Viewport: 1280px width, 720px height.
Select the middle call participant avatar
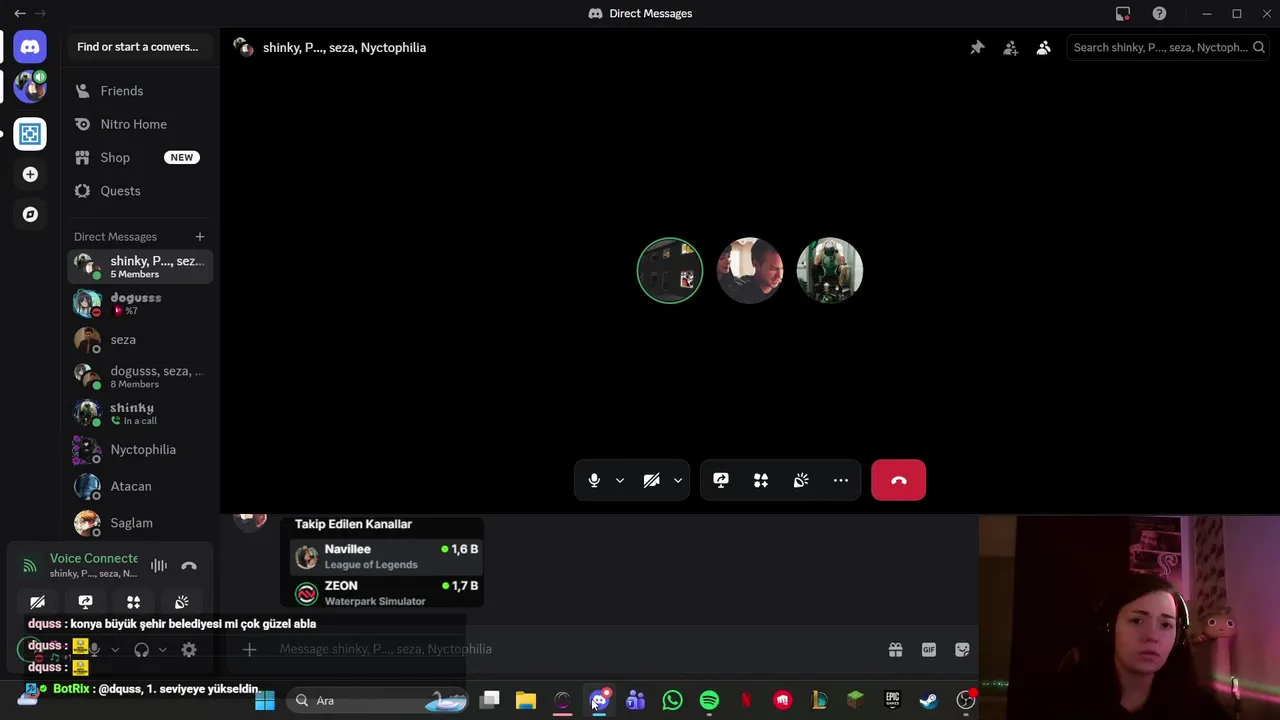click(750, 270)
